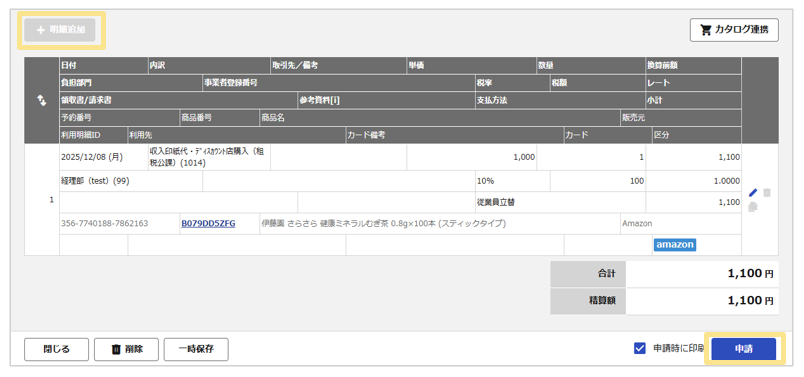804x377 pixels.
Task: Click the 利用明細ID header cell
Action: pyautogui.click(x=93, y=135)
